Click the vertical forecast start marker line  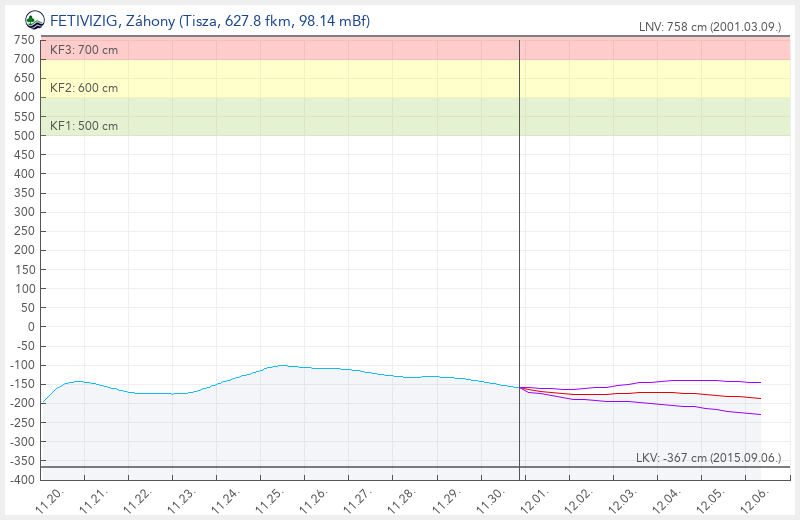coord(519,250)
